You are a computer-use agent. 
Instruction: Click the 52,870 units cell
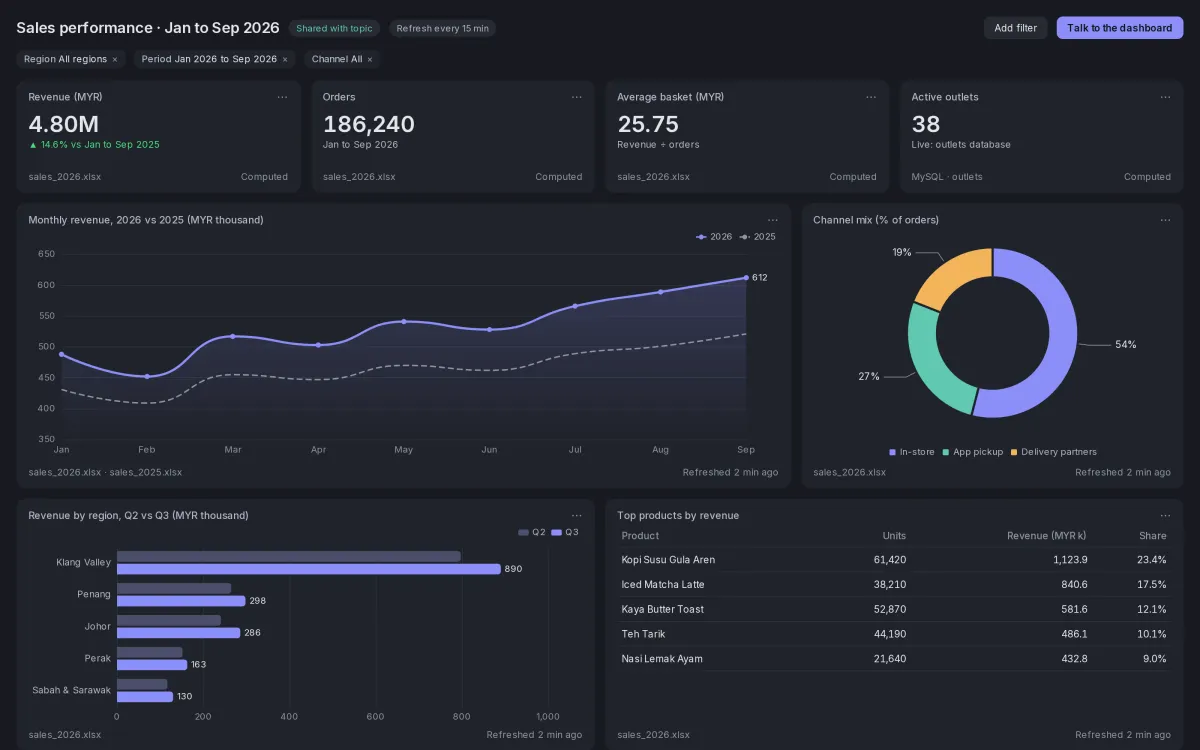point(890,609)
